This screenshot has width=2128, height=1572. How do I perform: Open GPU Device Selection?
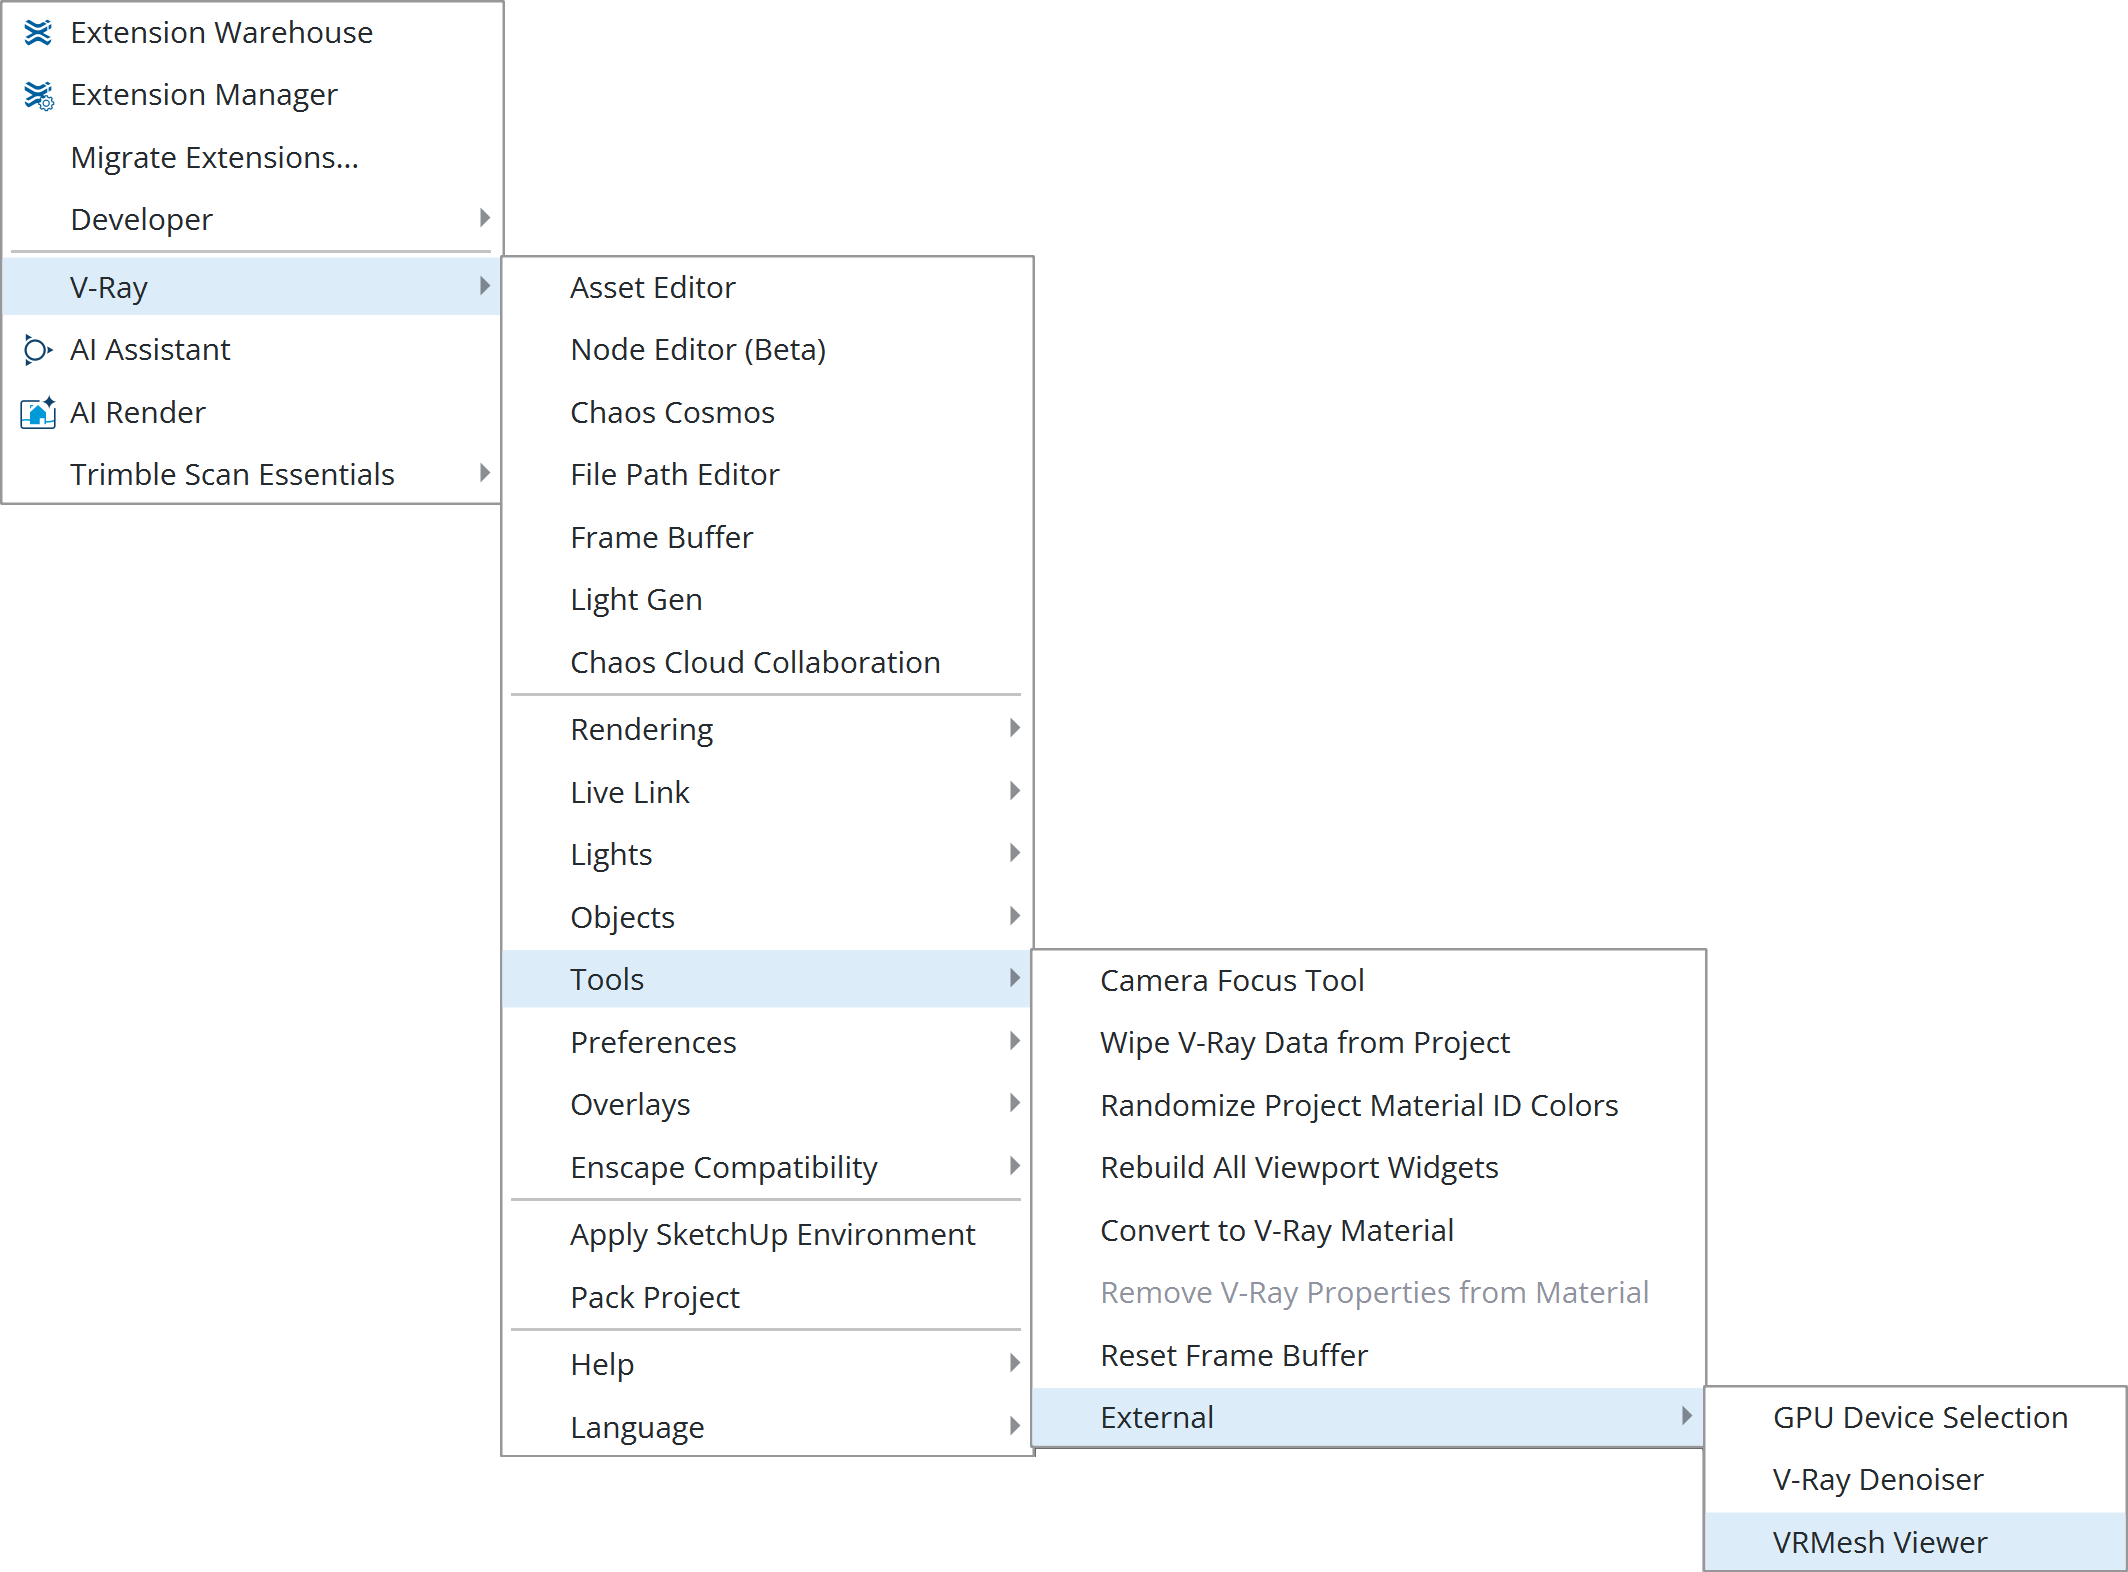click(x=1915, y=1418)
